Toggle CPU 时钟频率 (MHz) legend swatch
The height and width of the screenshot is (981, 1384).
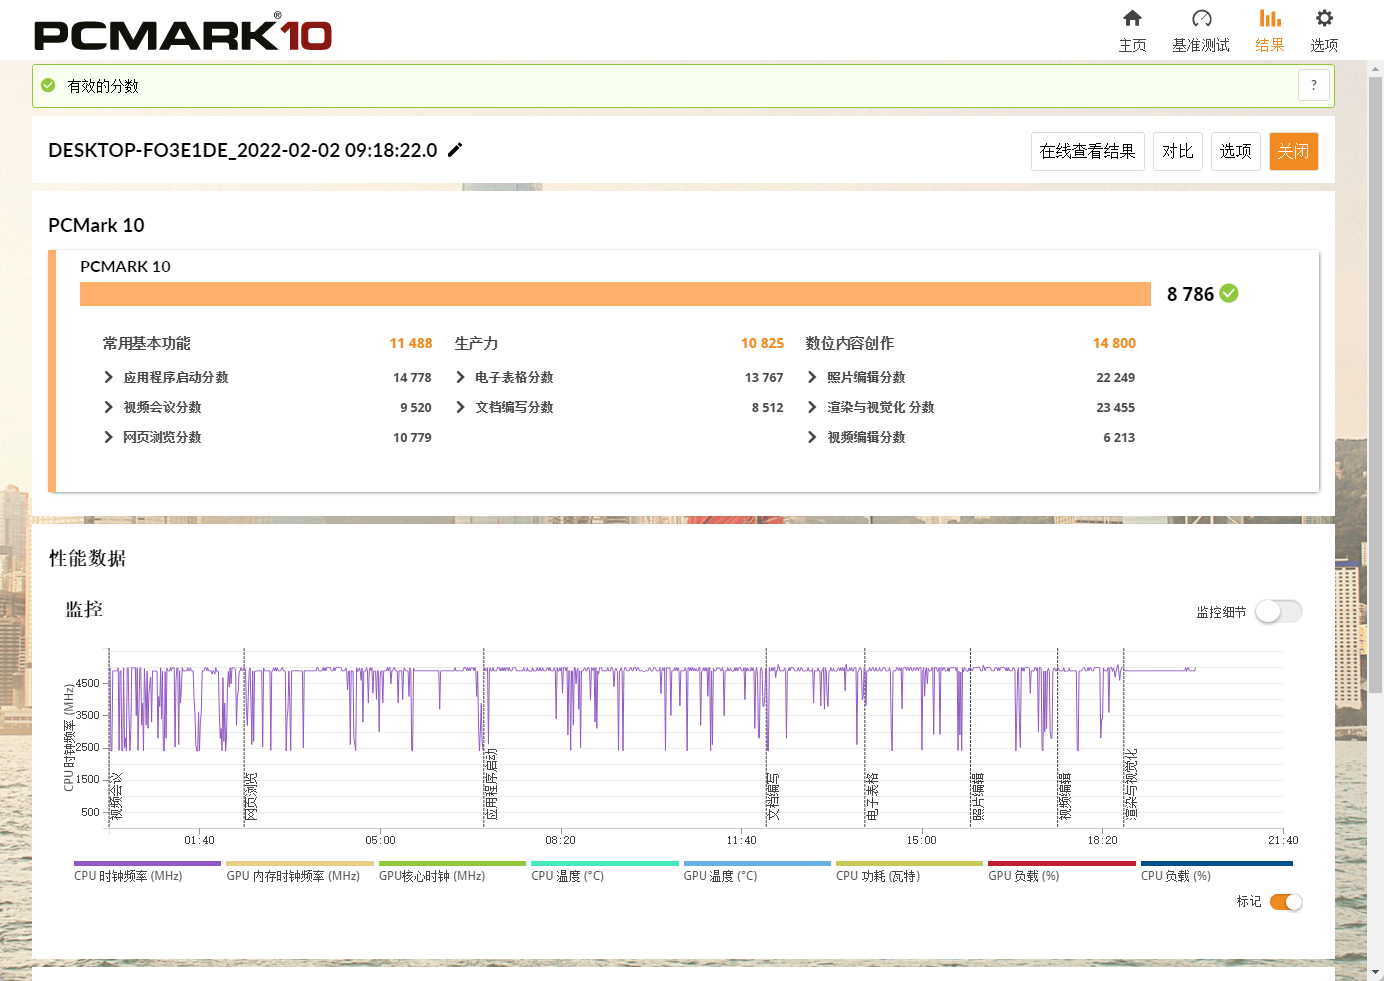(147, 863)
